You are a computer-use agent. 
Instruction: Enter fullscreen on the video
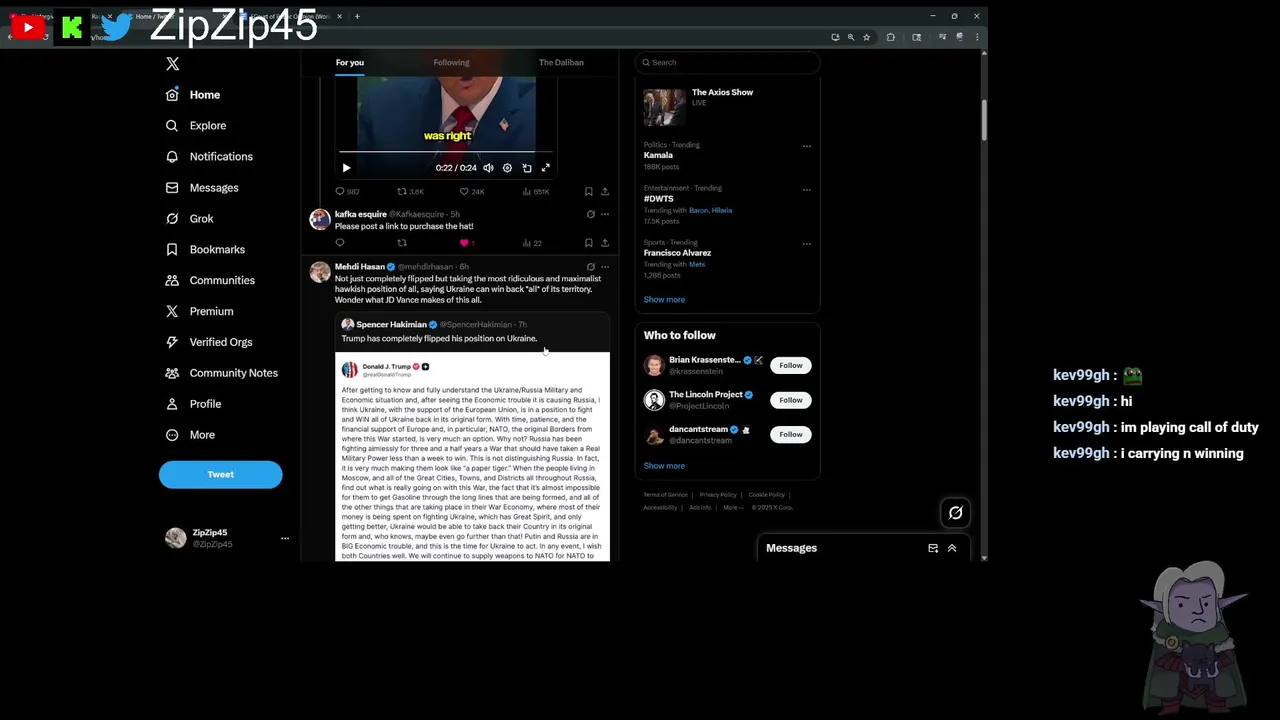(546, 168)
